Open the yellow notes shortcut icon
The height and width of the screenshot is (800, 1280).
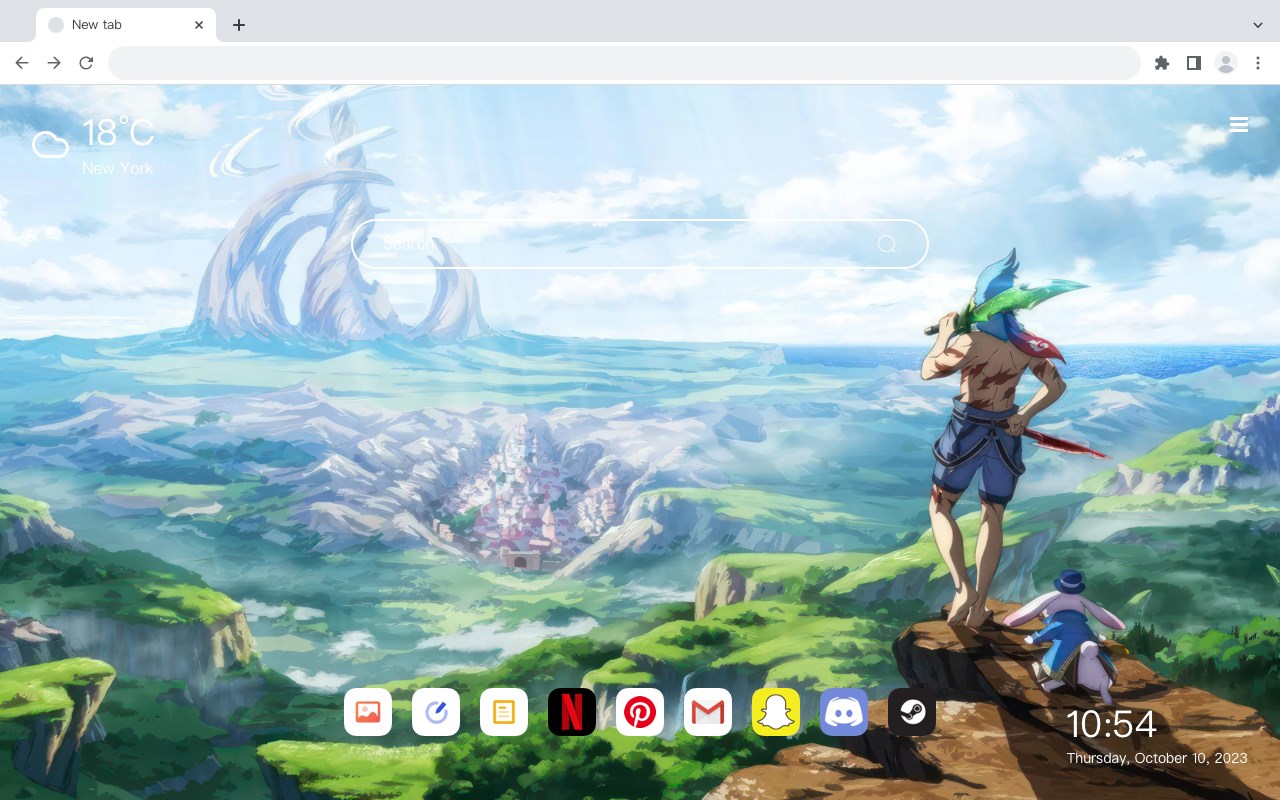click(504, 712)
